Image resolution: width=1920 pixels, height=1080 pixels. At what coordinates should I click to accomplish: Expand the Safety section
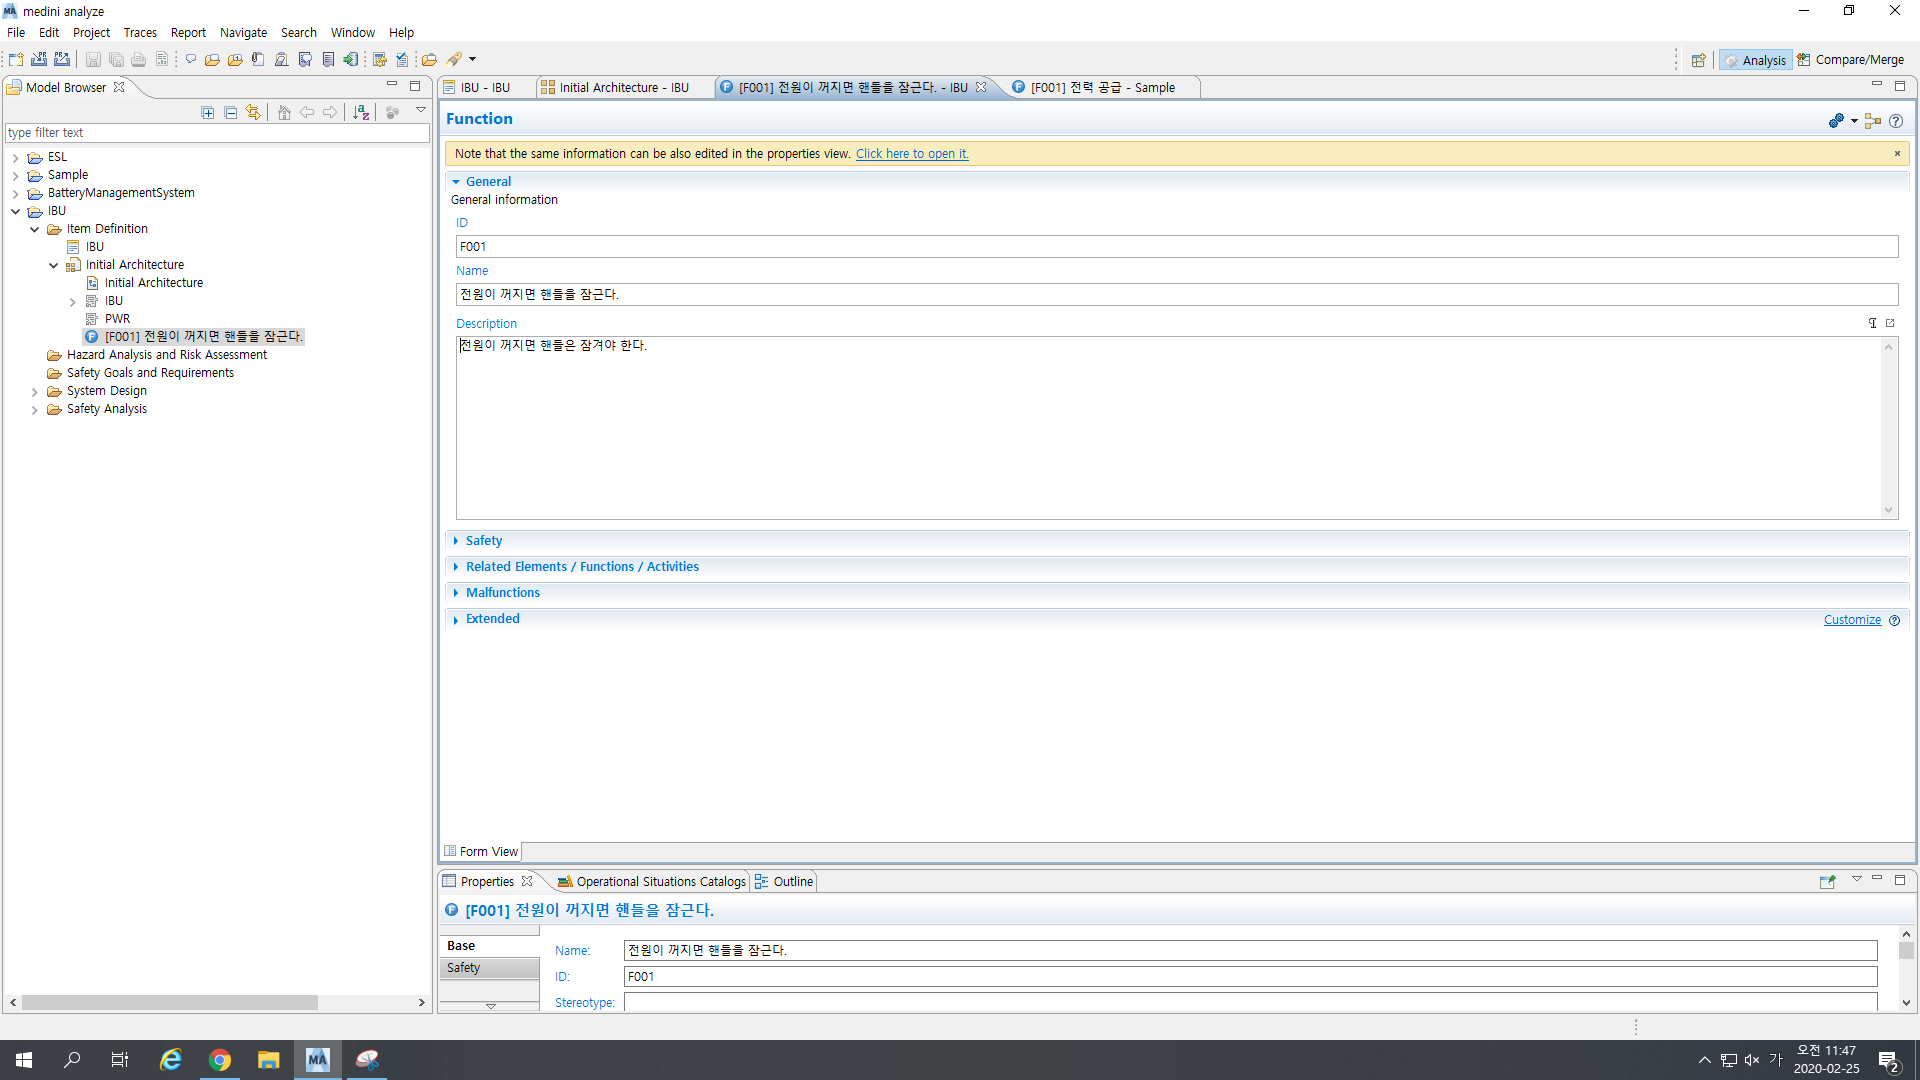tap(484, 541)
